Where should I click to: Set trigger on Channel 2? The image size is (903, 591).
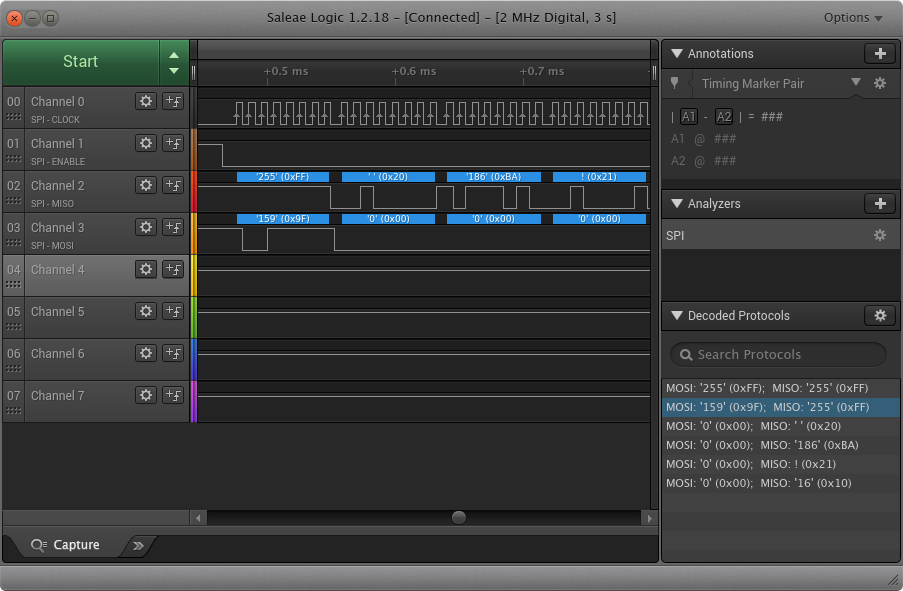click(x=173, y=185)
